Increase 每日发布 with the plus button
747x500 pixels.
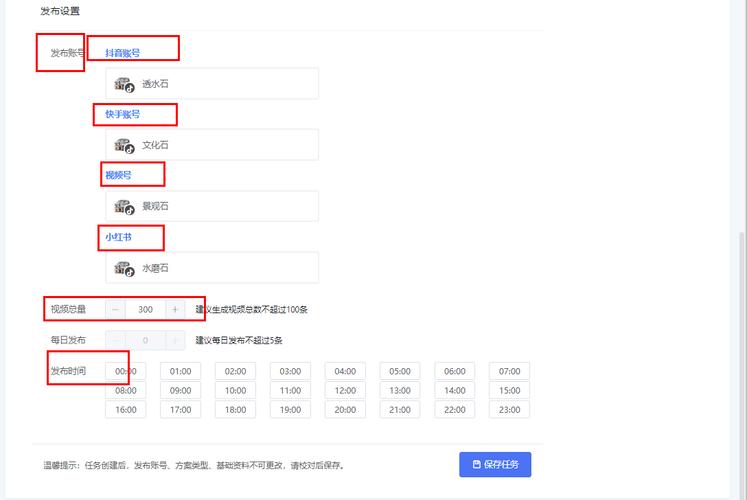175,340
